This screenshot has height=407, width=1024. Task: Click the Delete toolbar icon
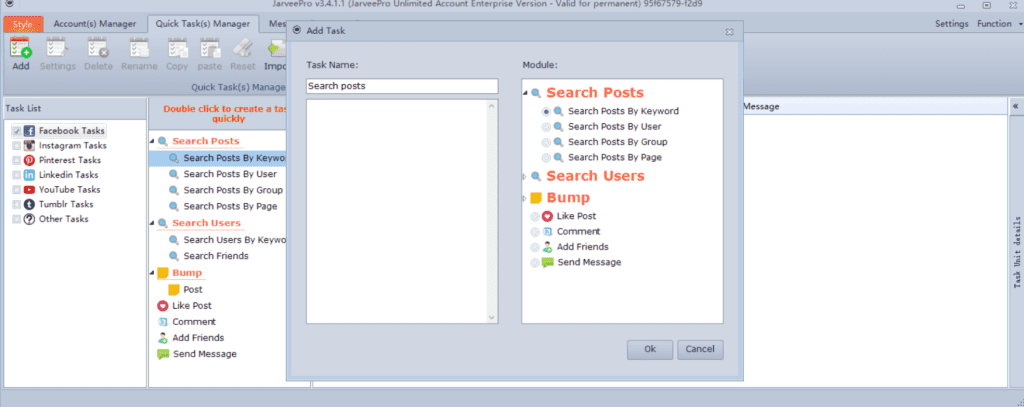click(x=98, y=48)
